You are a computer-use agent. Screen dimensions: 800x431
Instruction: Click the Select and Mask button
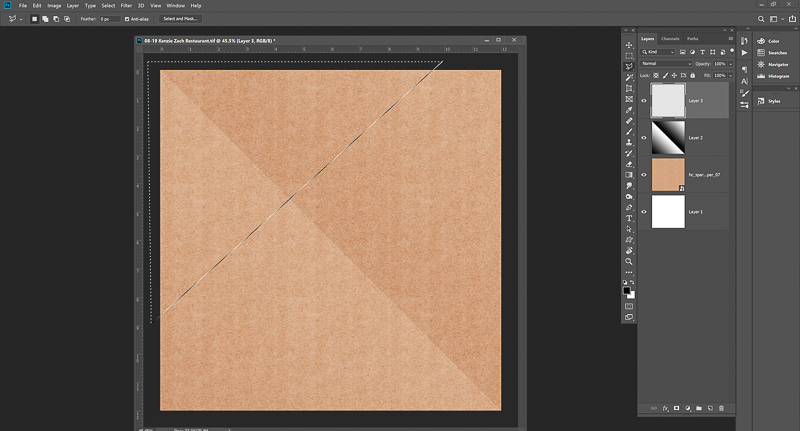pyautogui.click(x=181, y=19)
